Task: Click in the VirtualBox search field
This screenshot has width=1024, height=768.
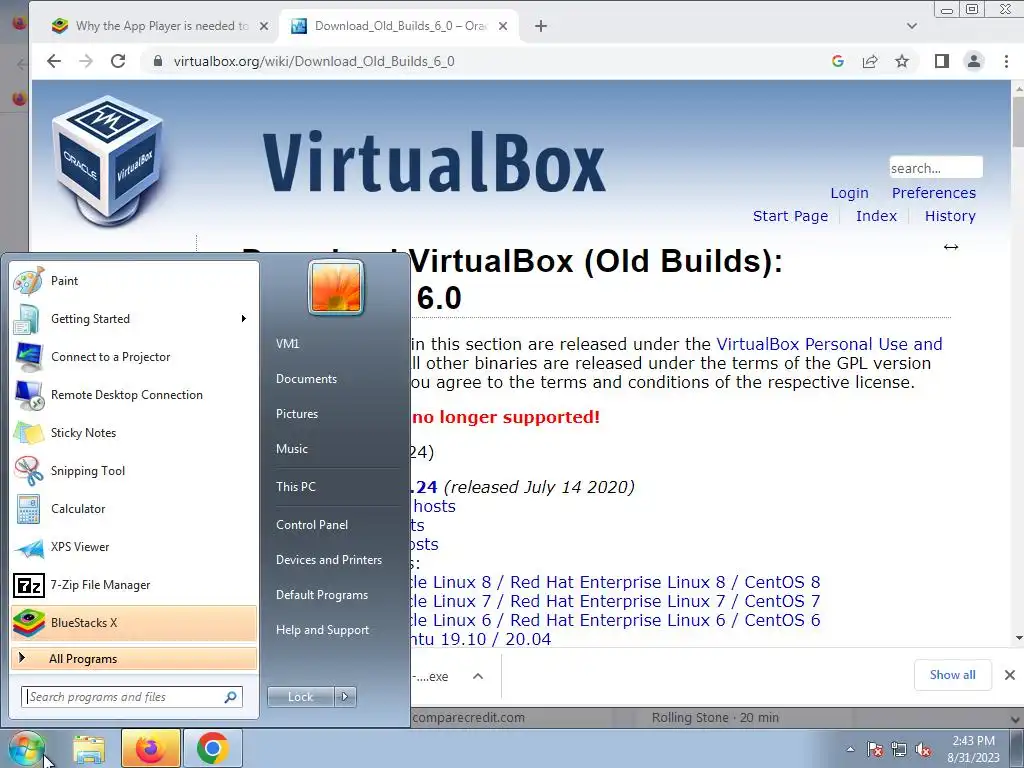Action: (x=936, y=168)
